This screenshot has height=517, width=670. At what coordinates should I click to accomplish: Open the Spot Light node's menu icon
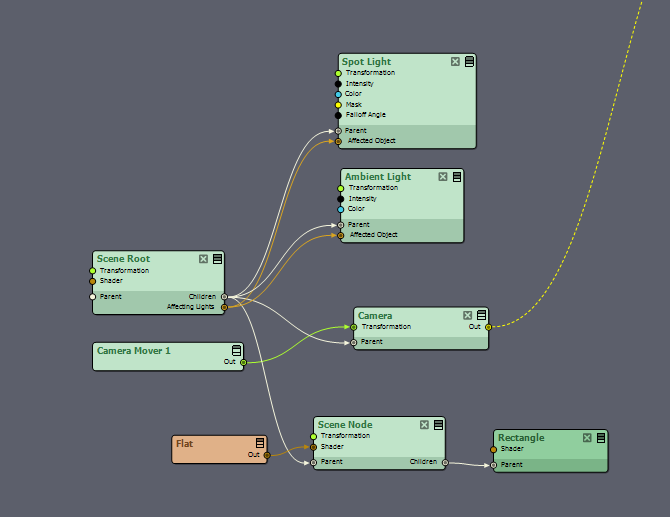pos(469,62)
